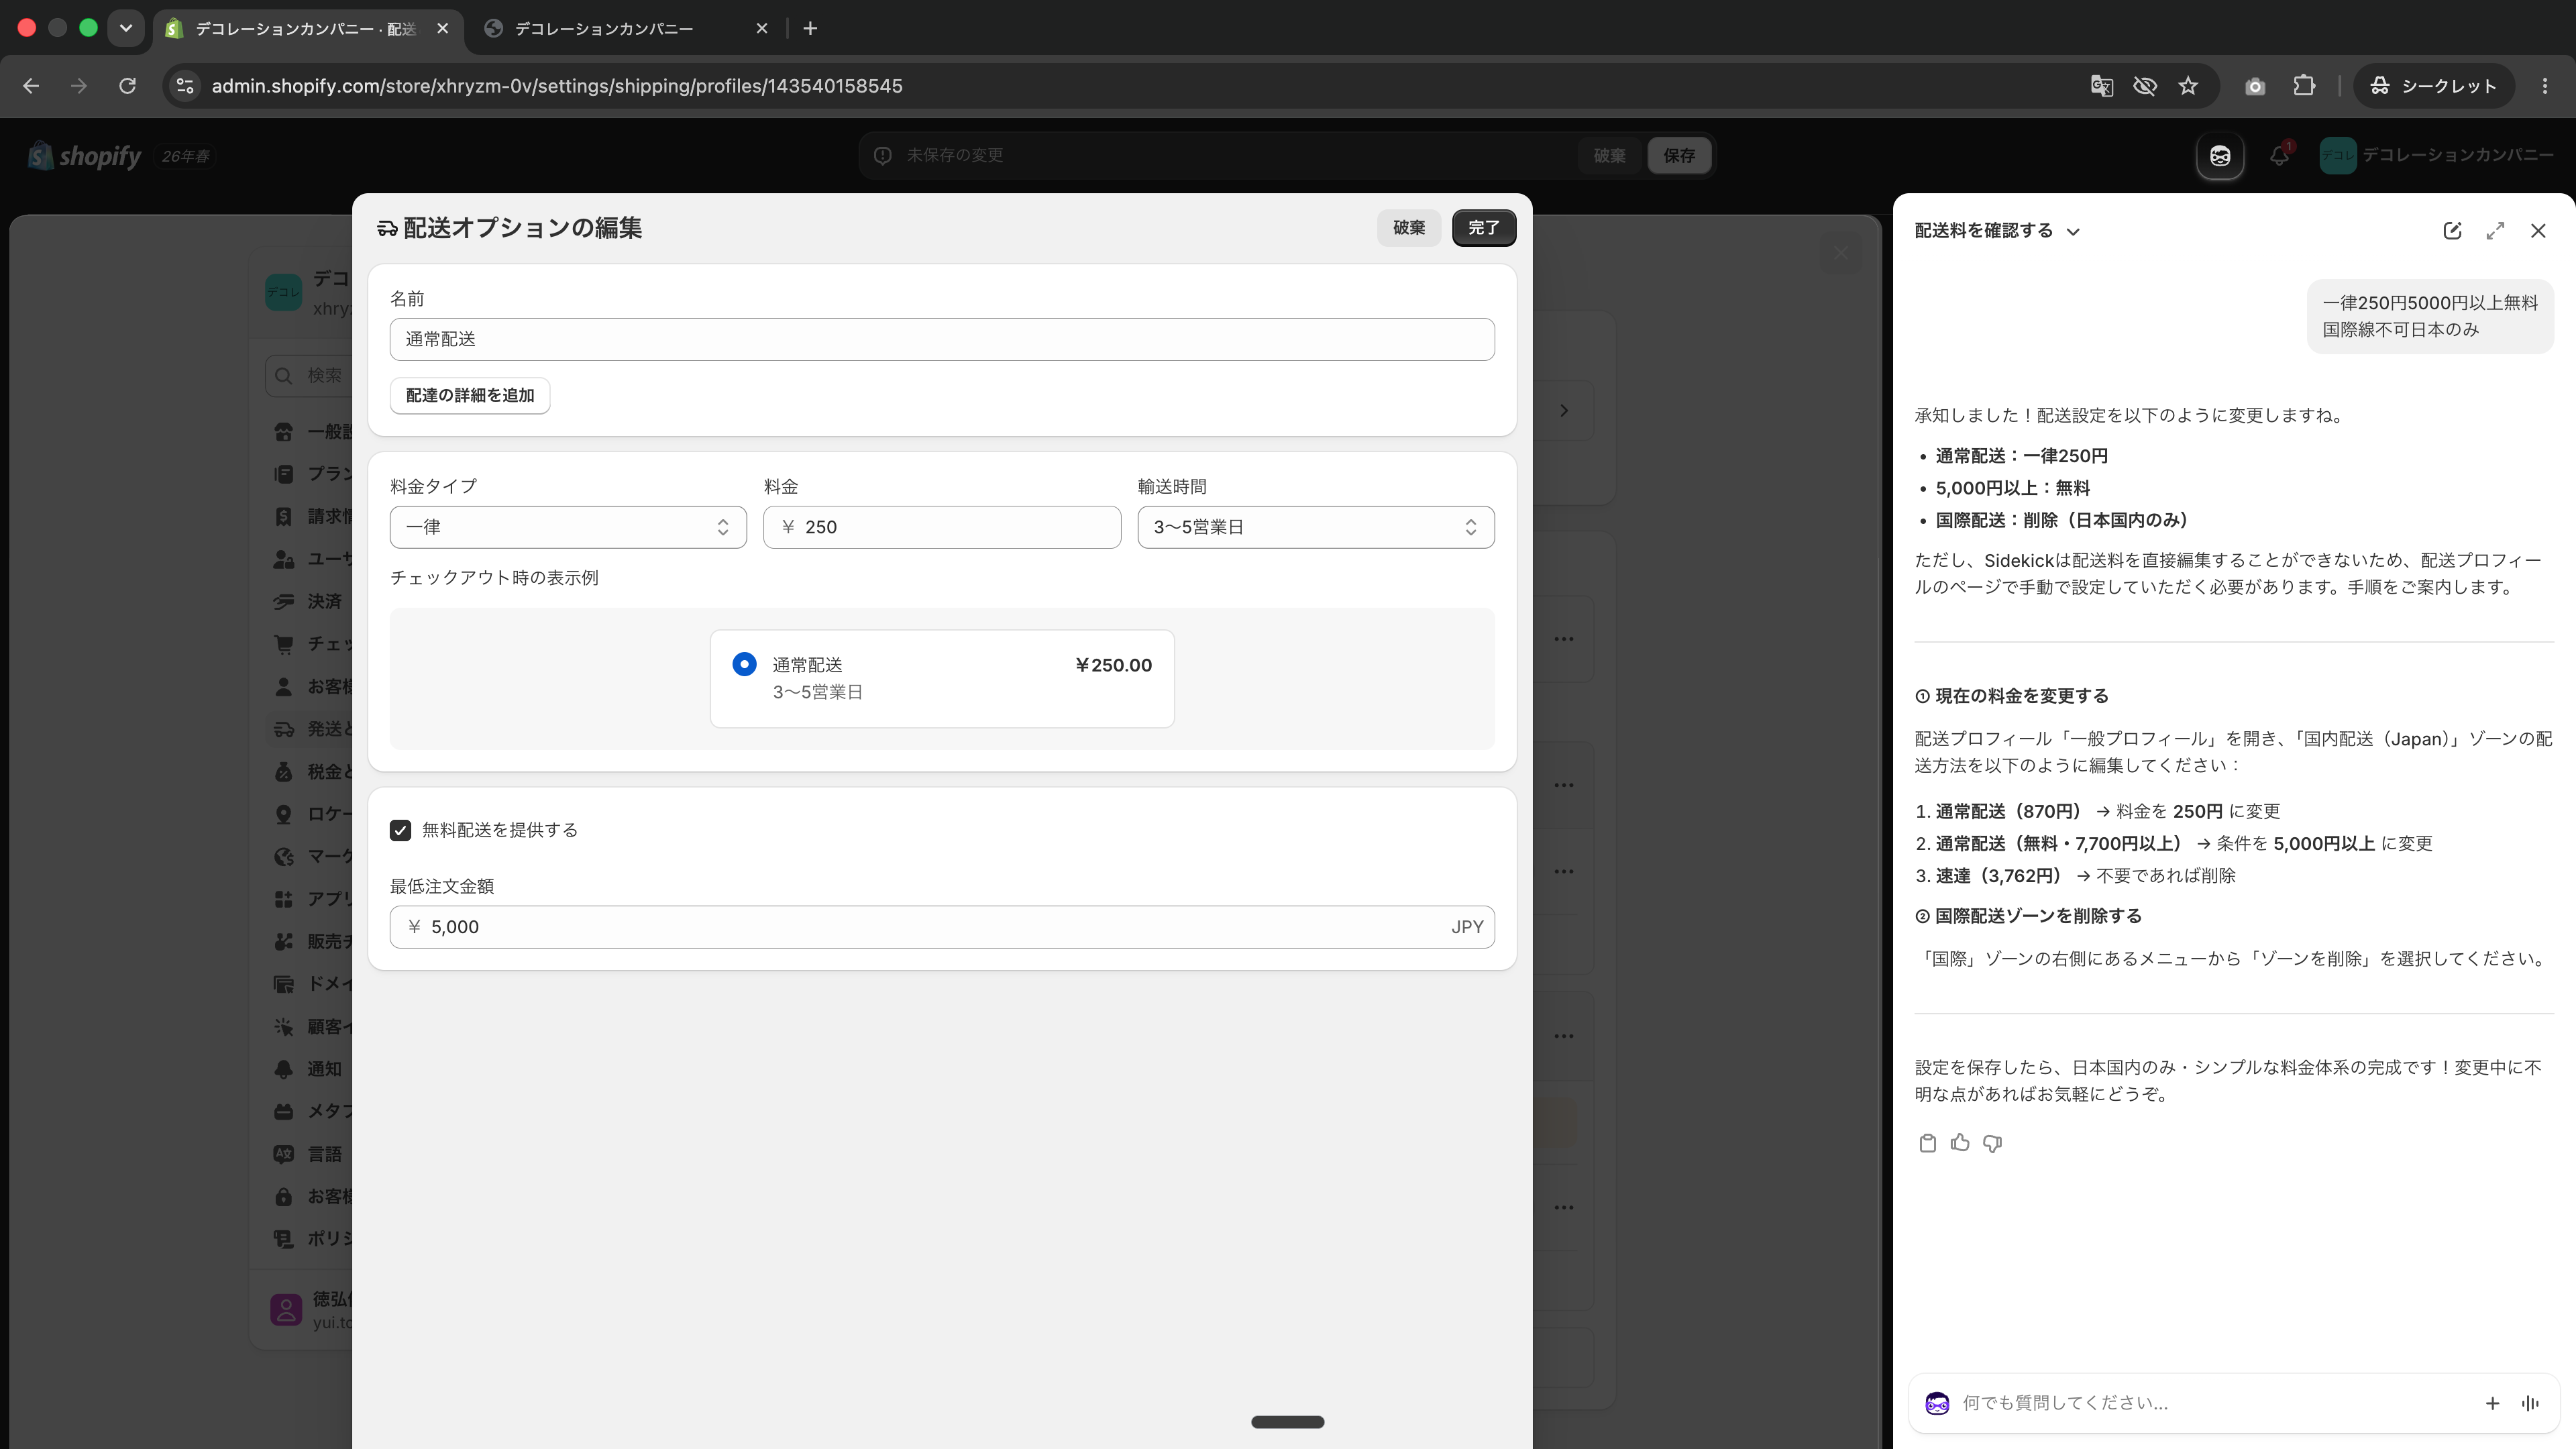Expand the Sidekick panel to full size
The height and width of the screenshot is (1449, 2576).
click(2495, 231)
